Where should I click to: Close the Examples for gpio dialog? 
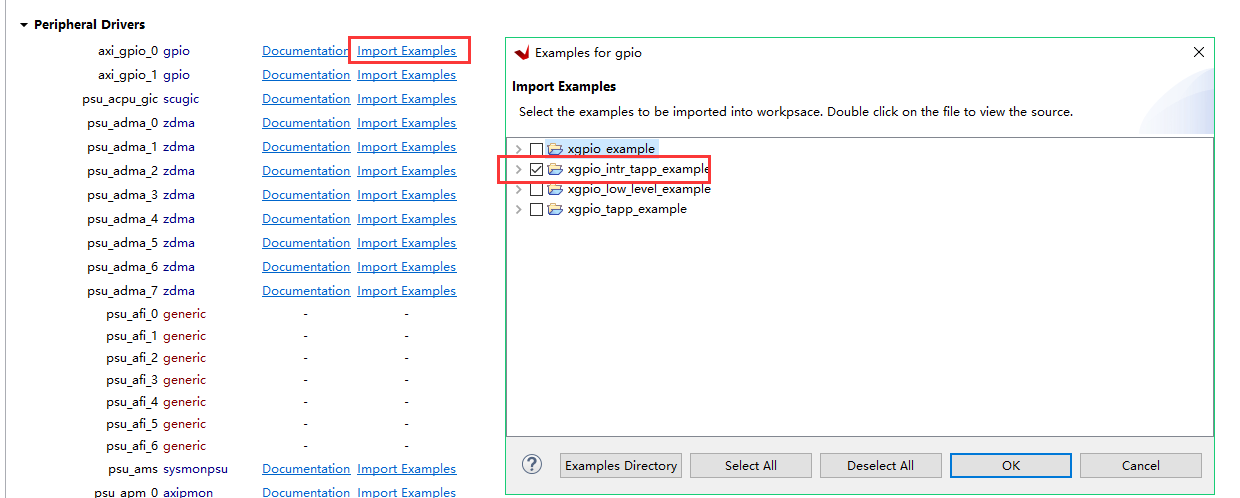tap(1199, 52)
